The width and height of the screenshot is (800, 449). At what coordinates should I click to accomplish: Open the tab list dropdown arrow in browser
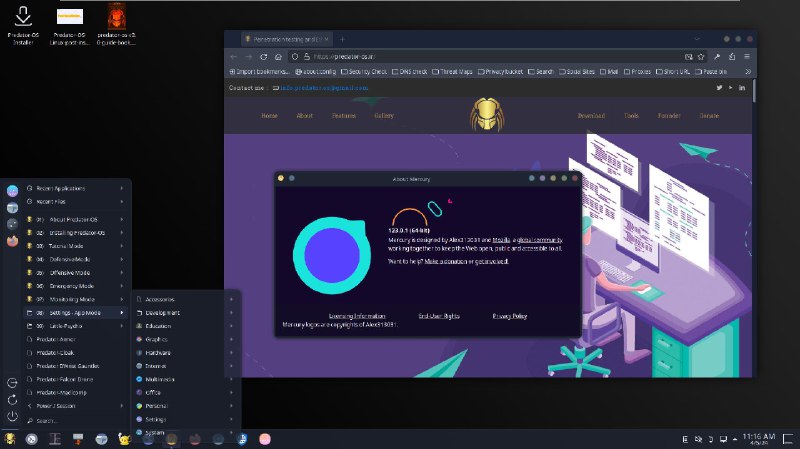(697, 39)
